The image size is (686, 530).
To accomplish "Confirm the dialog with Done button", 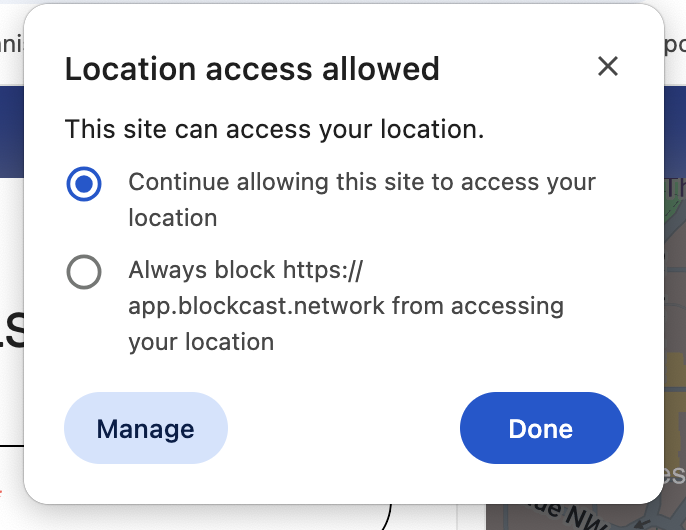I will point(541,428).
